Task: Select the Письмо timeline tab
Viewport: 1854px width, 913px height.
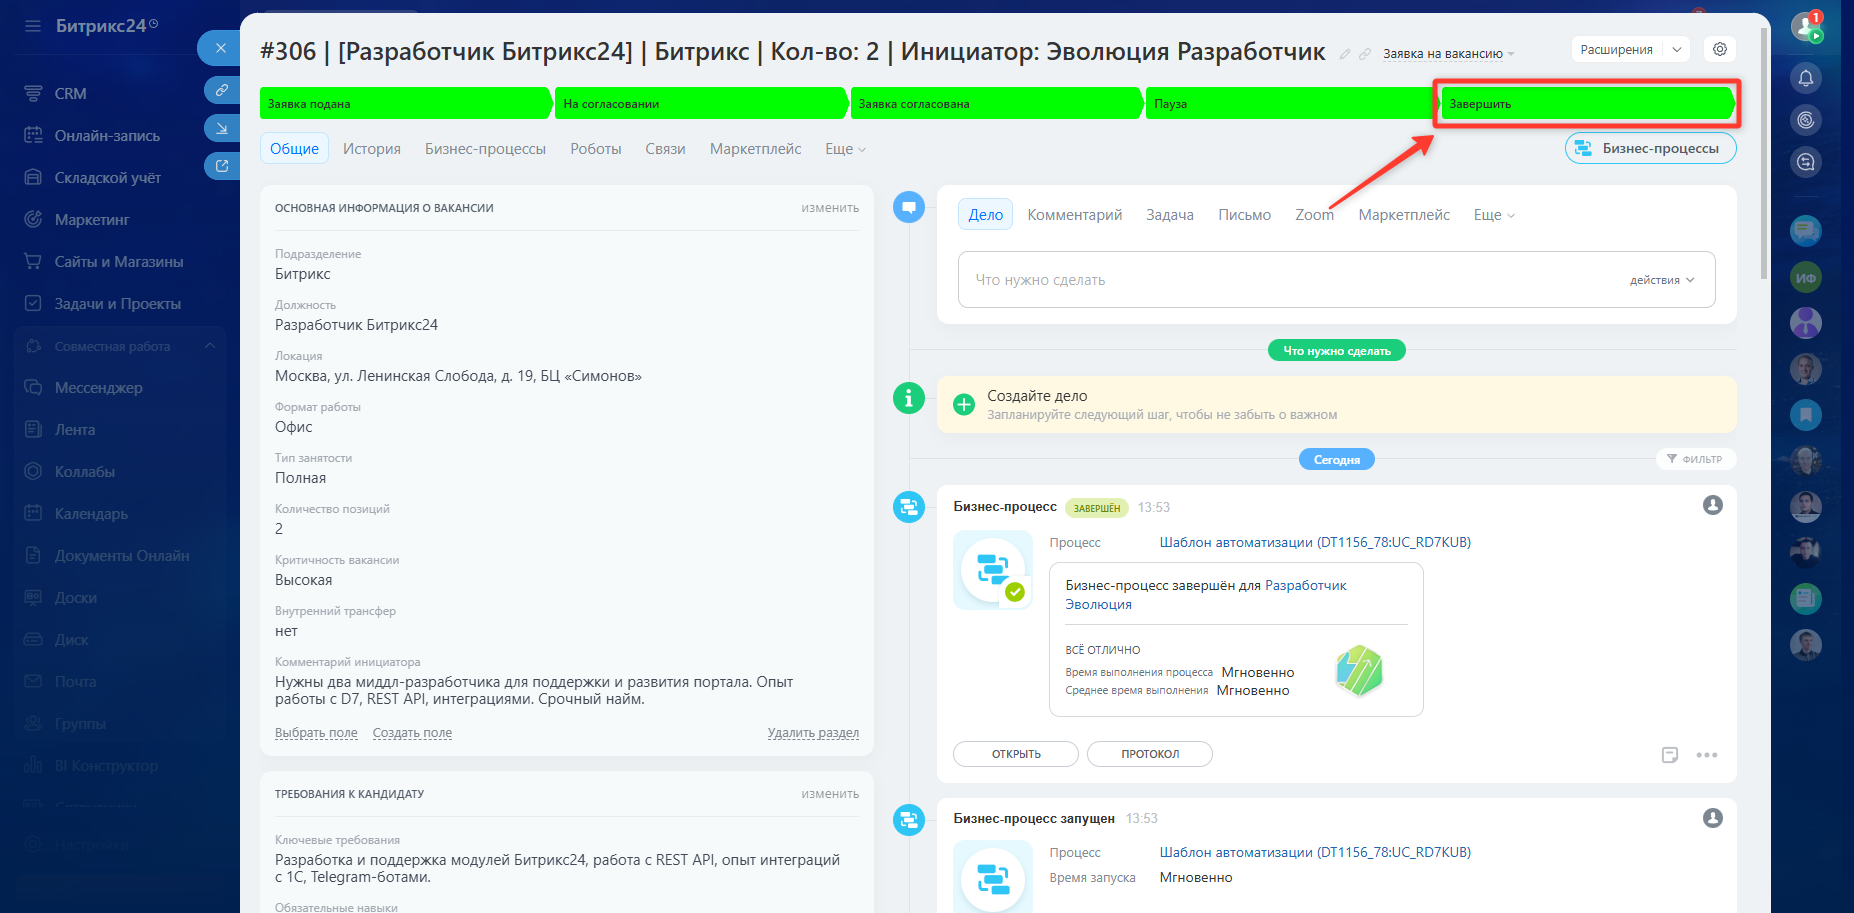Action: 1245,215
